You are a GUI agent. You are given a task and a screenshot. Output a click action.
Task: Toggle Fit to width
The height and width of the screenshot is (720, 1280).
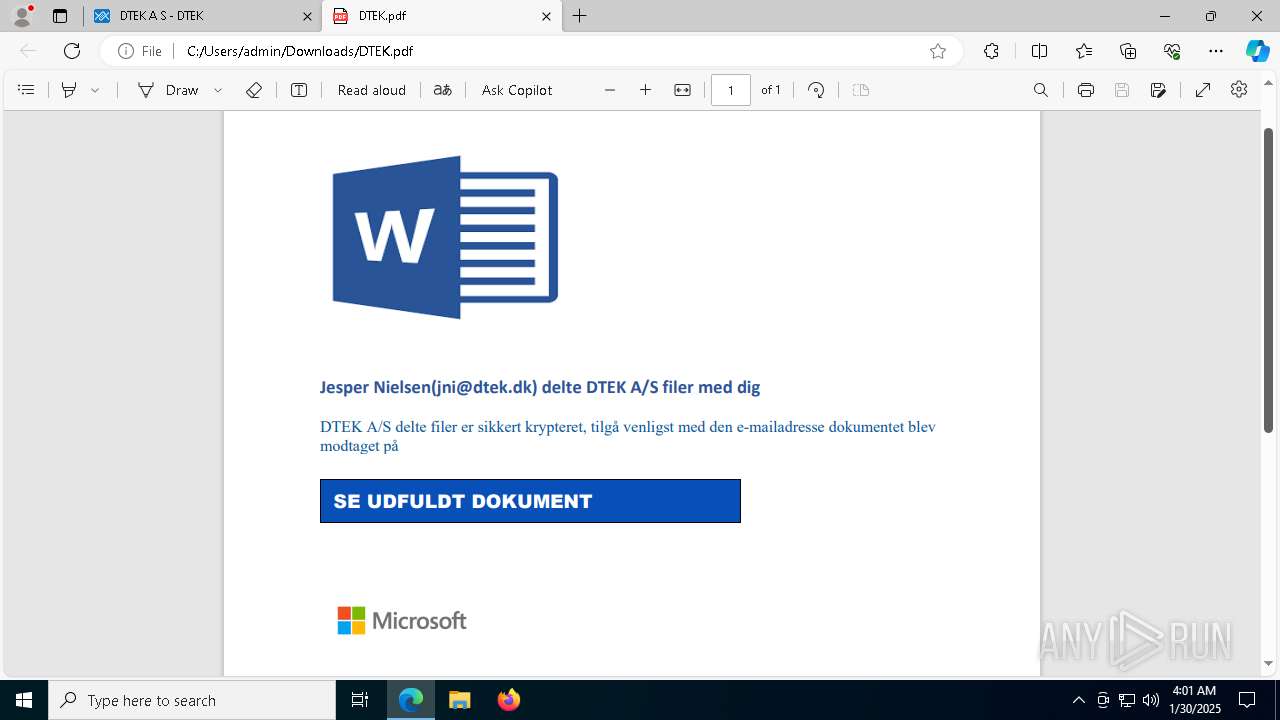[683, 90]
